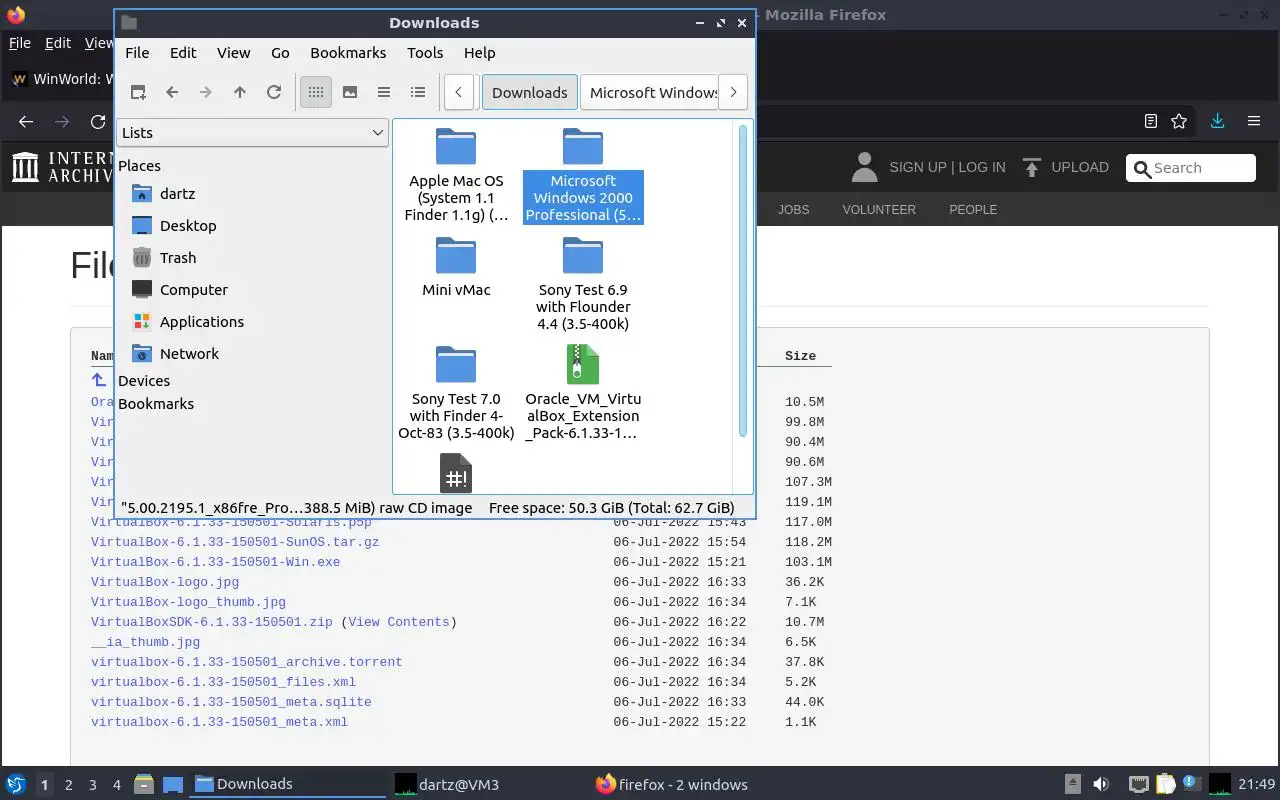The width and height of the screenshot is (1280, 800).
Task: Open the Lists side pane dropdown
Action: [252, 132]
